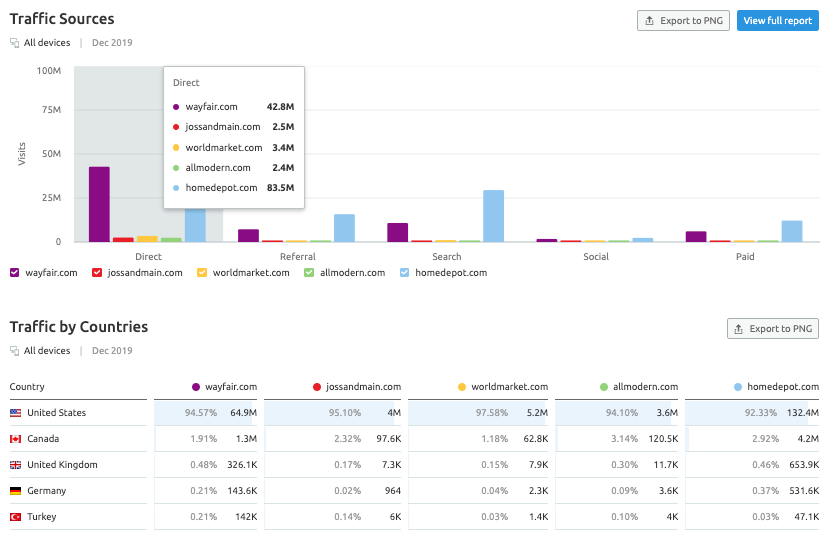Uncheck wayfair.com legend checkbox
Image resolution: width=829 pixels, height=534 pixels.
point(15,272)
